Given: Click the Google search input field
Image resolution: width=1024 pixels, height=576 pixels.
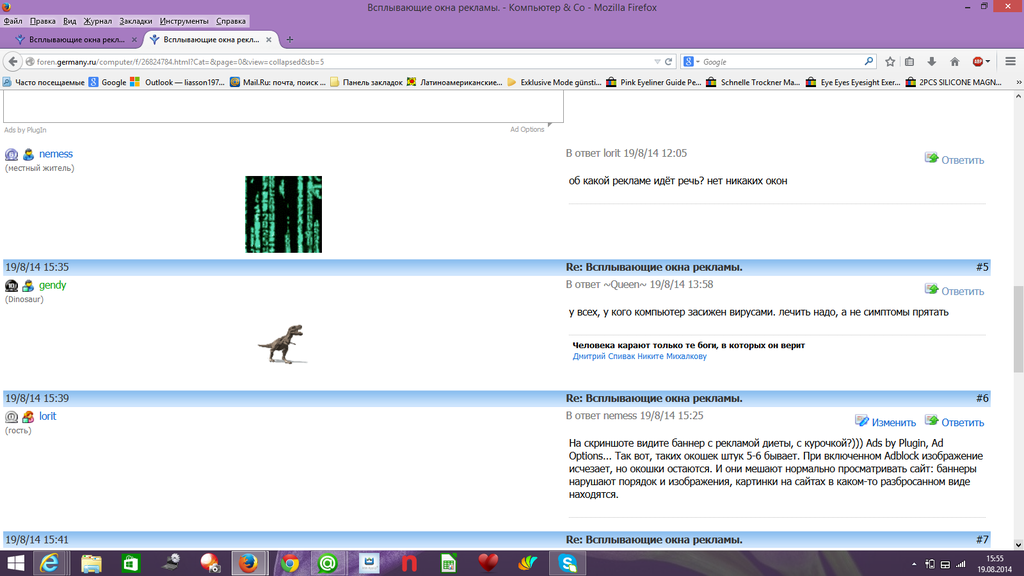Looking at the screenshot, I should pos(782,61).
